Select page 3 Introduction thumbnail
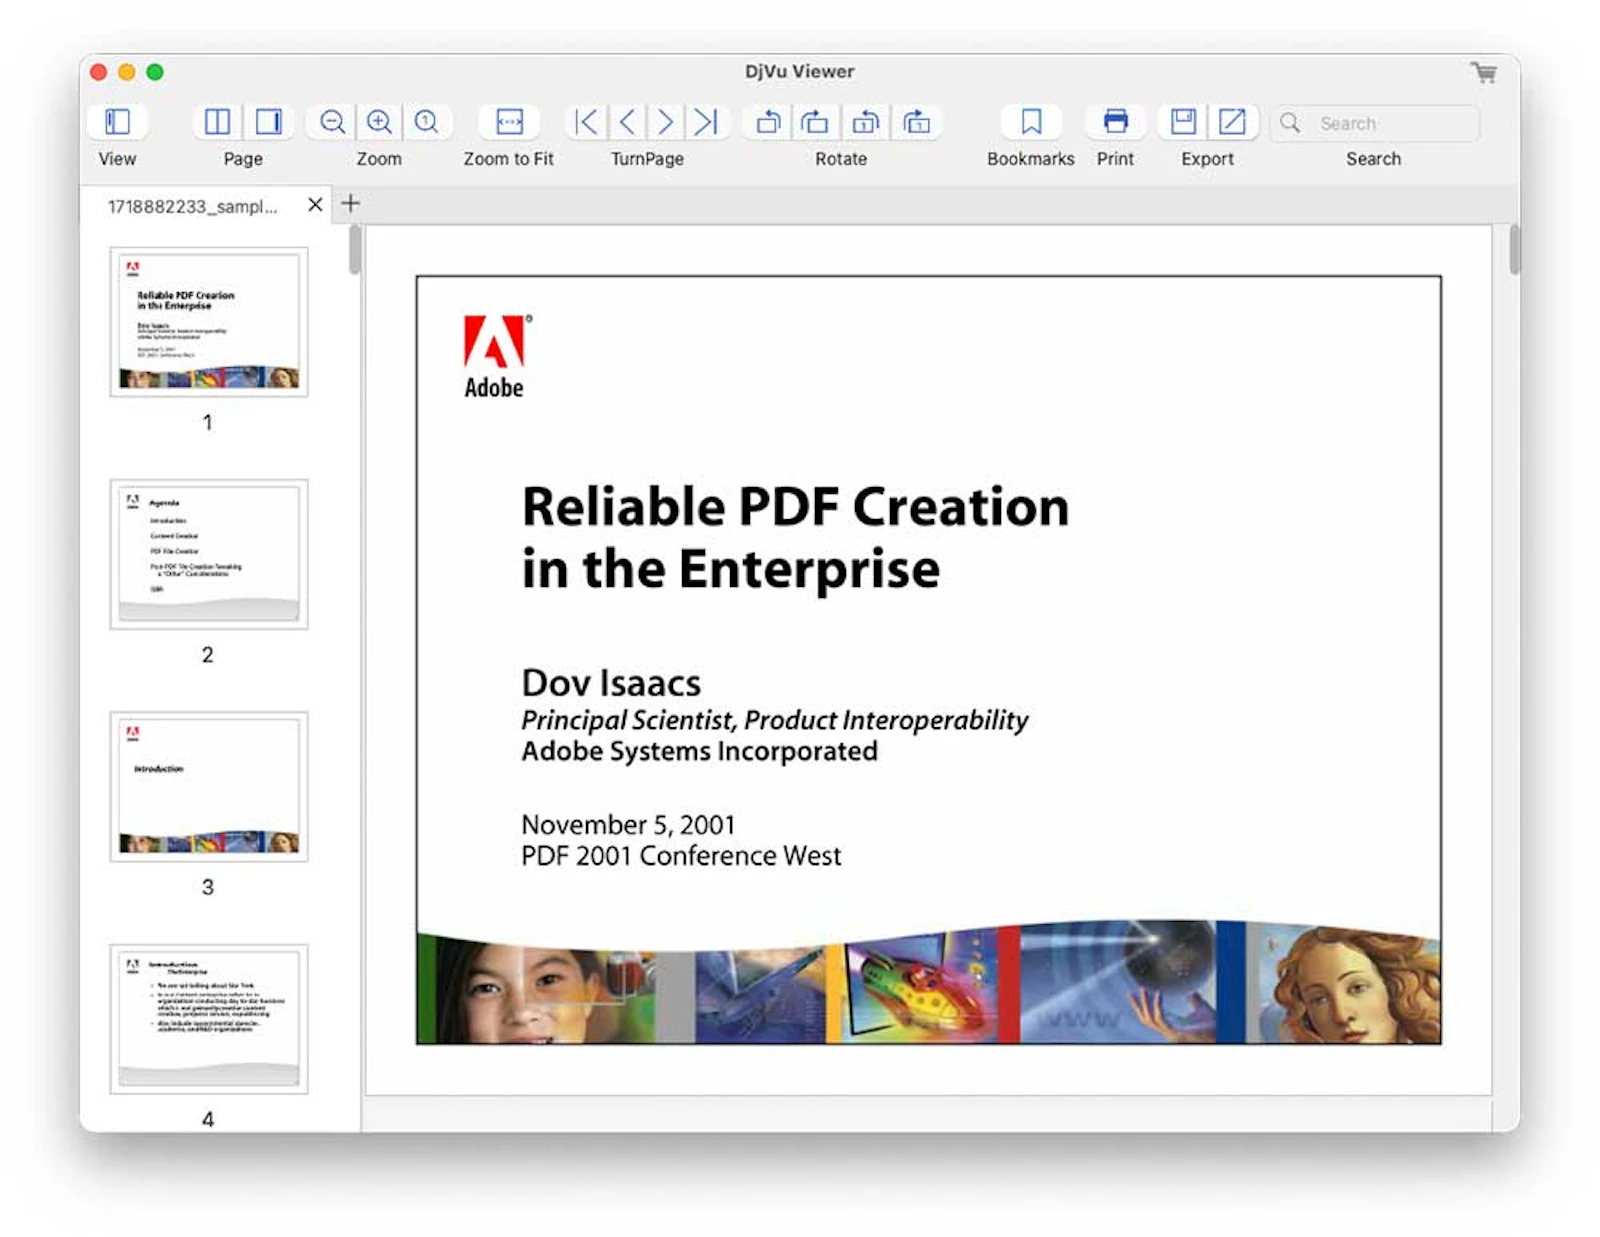 [209, 787]
